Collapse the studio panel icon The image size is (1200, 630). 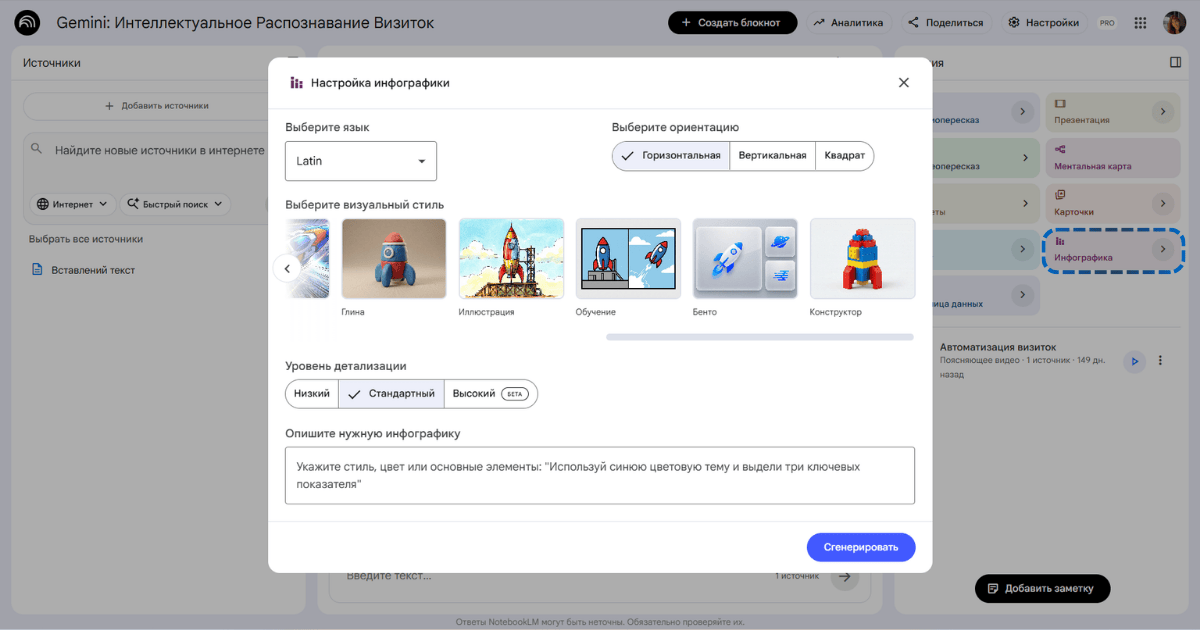point(1175,62)
